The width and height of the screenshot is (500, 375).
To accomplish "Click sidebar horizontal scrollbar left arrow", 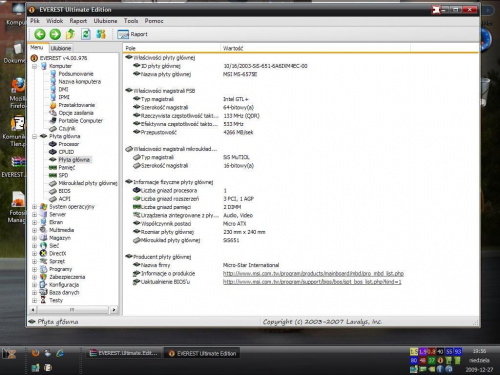I will (33, 310).
